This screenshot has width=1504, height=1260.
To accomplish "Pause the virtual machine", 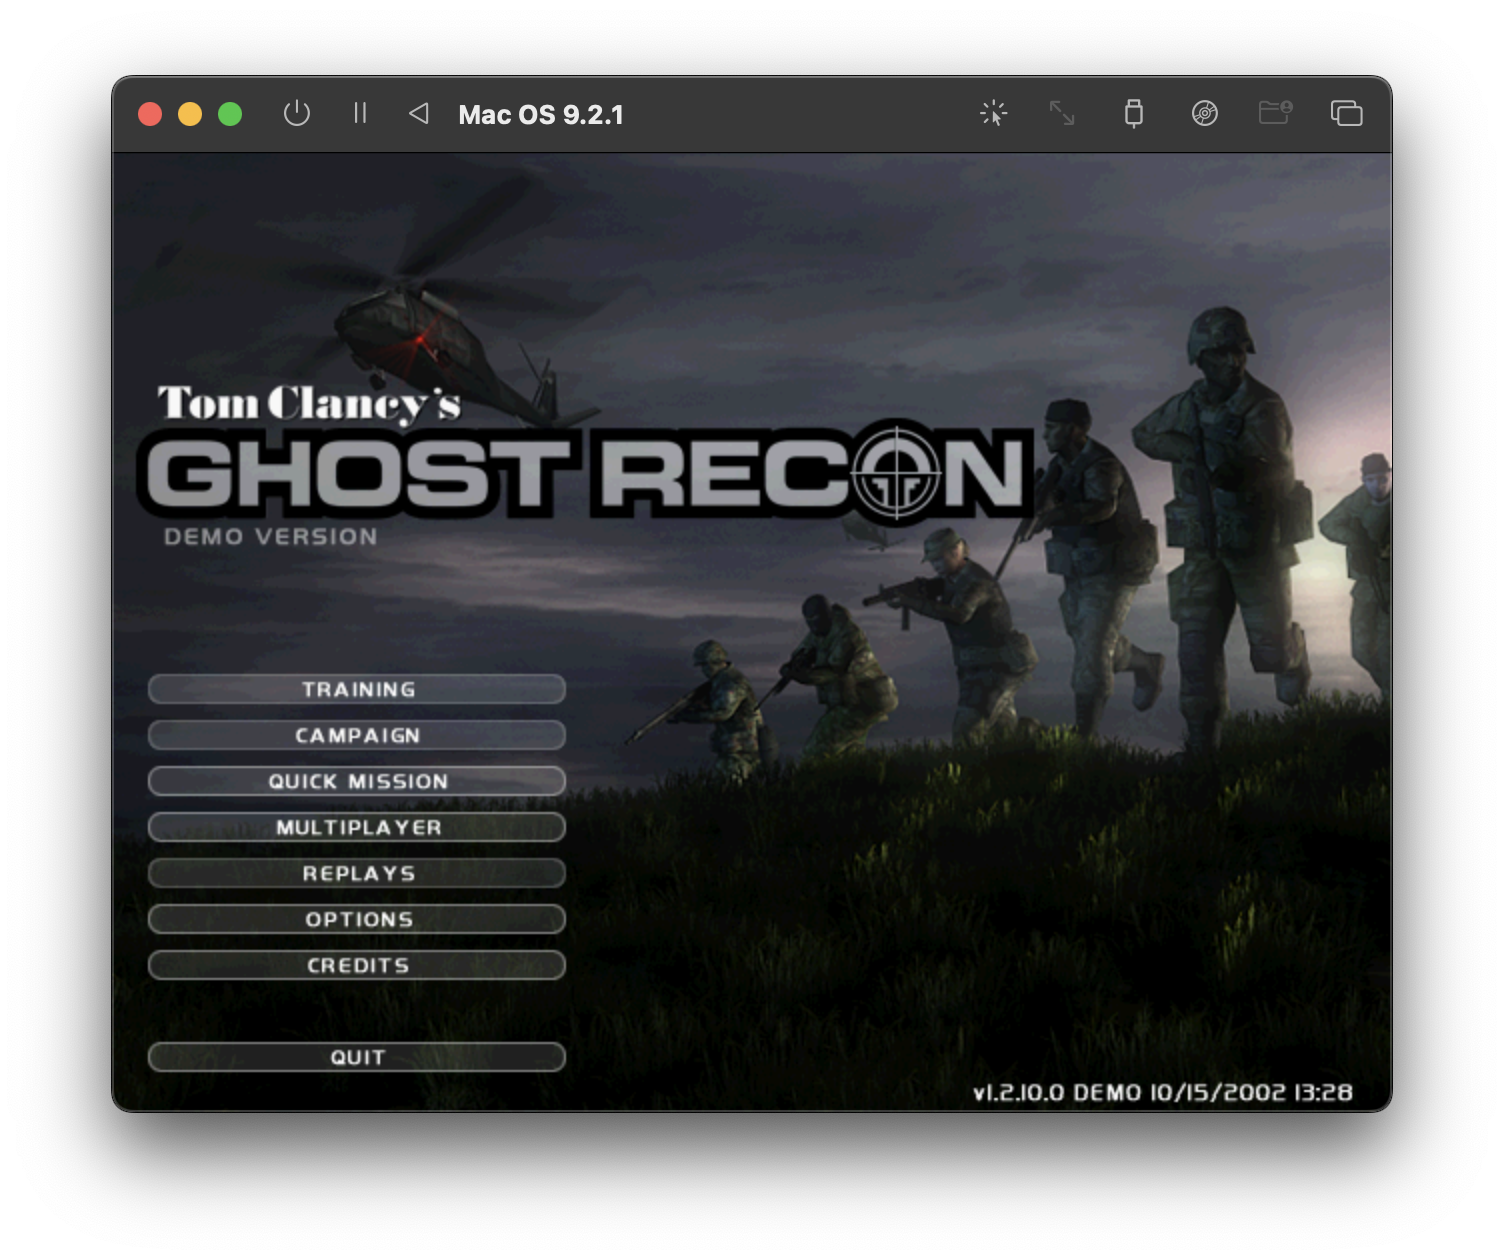I will click(360, 114).
